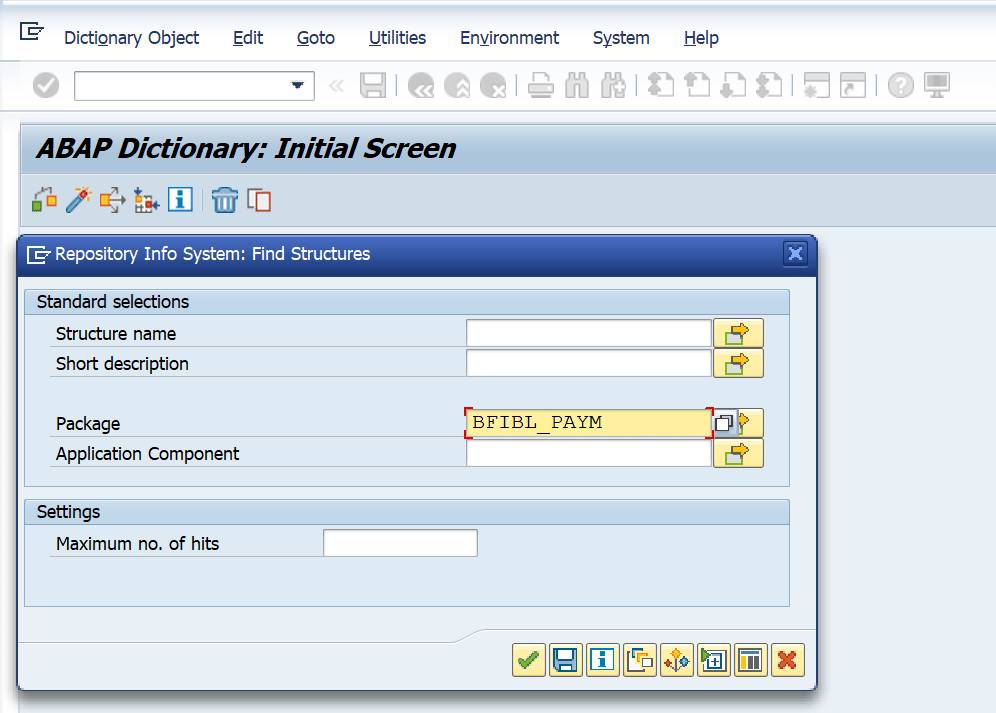This screenshot has height=713, width=996.
Task: Open the Utilities menu
Action: click(397, 38)
